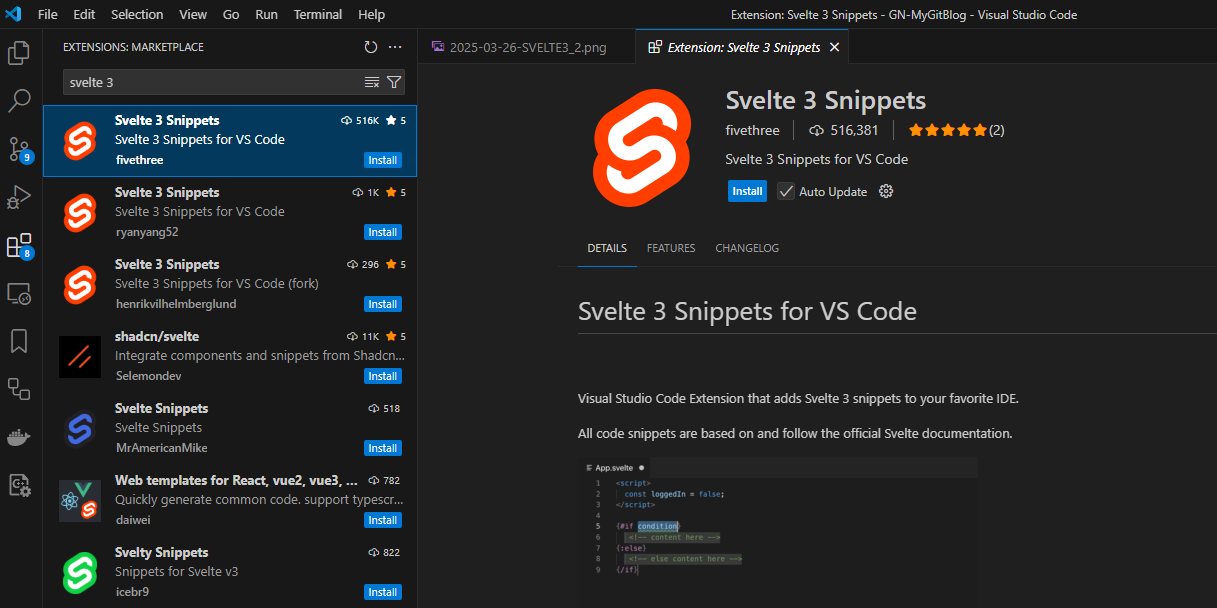Screen dimensions: 1217x608
Task: Switch to the 2025-03-26-SVELTE3_2.png tab
Action: [527, 47]
